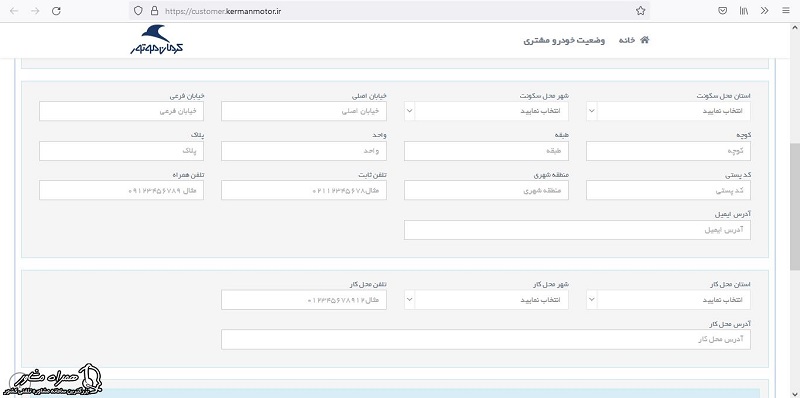Focus the تلفن ثابت input field
The height and width of the screenshot is (398, 800).
click(304, 190)
